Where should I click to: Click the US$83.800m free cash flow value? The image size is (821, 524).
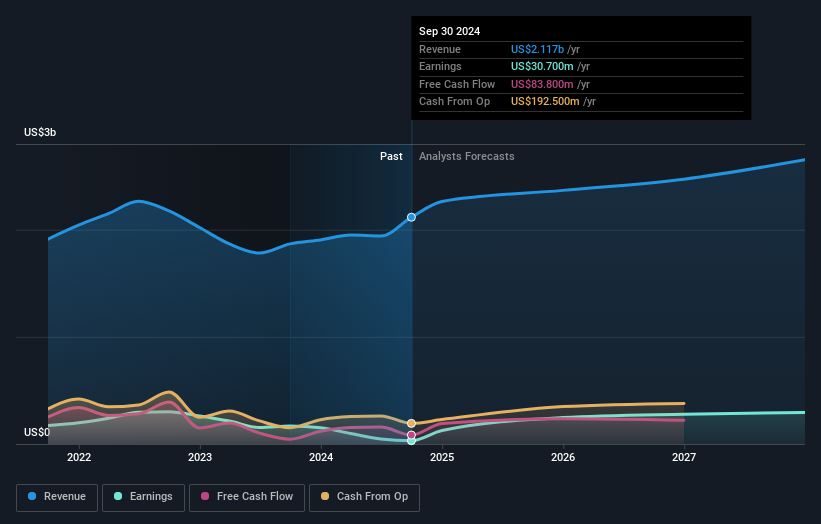point(542,84)
